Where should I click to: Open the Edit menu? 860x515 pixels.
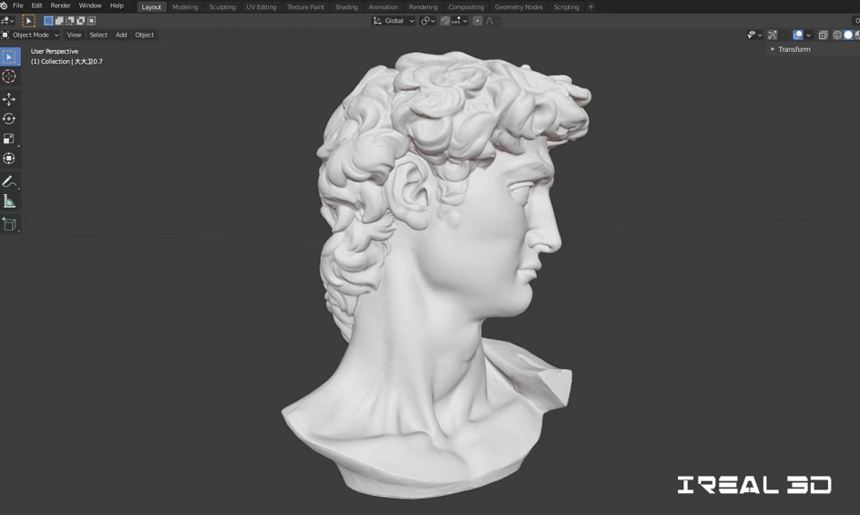pos(37,5)
